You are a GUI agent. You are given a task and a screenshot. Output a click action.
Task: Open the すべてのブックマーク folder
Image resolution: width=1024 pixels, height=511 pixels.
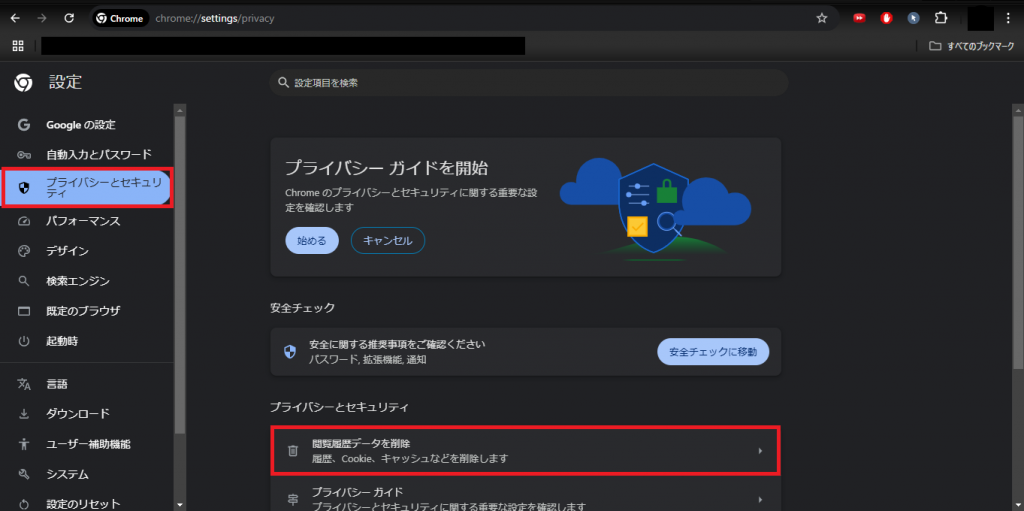(972, 46)
